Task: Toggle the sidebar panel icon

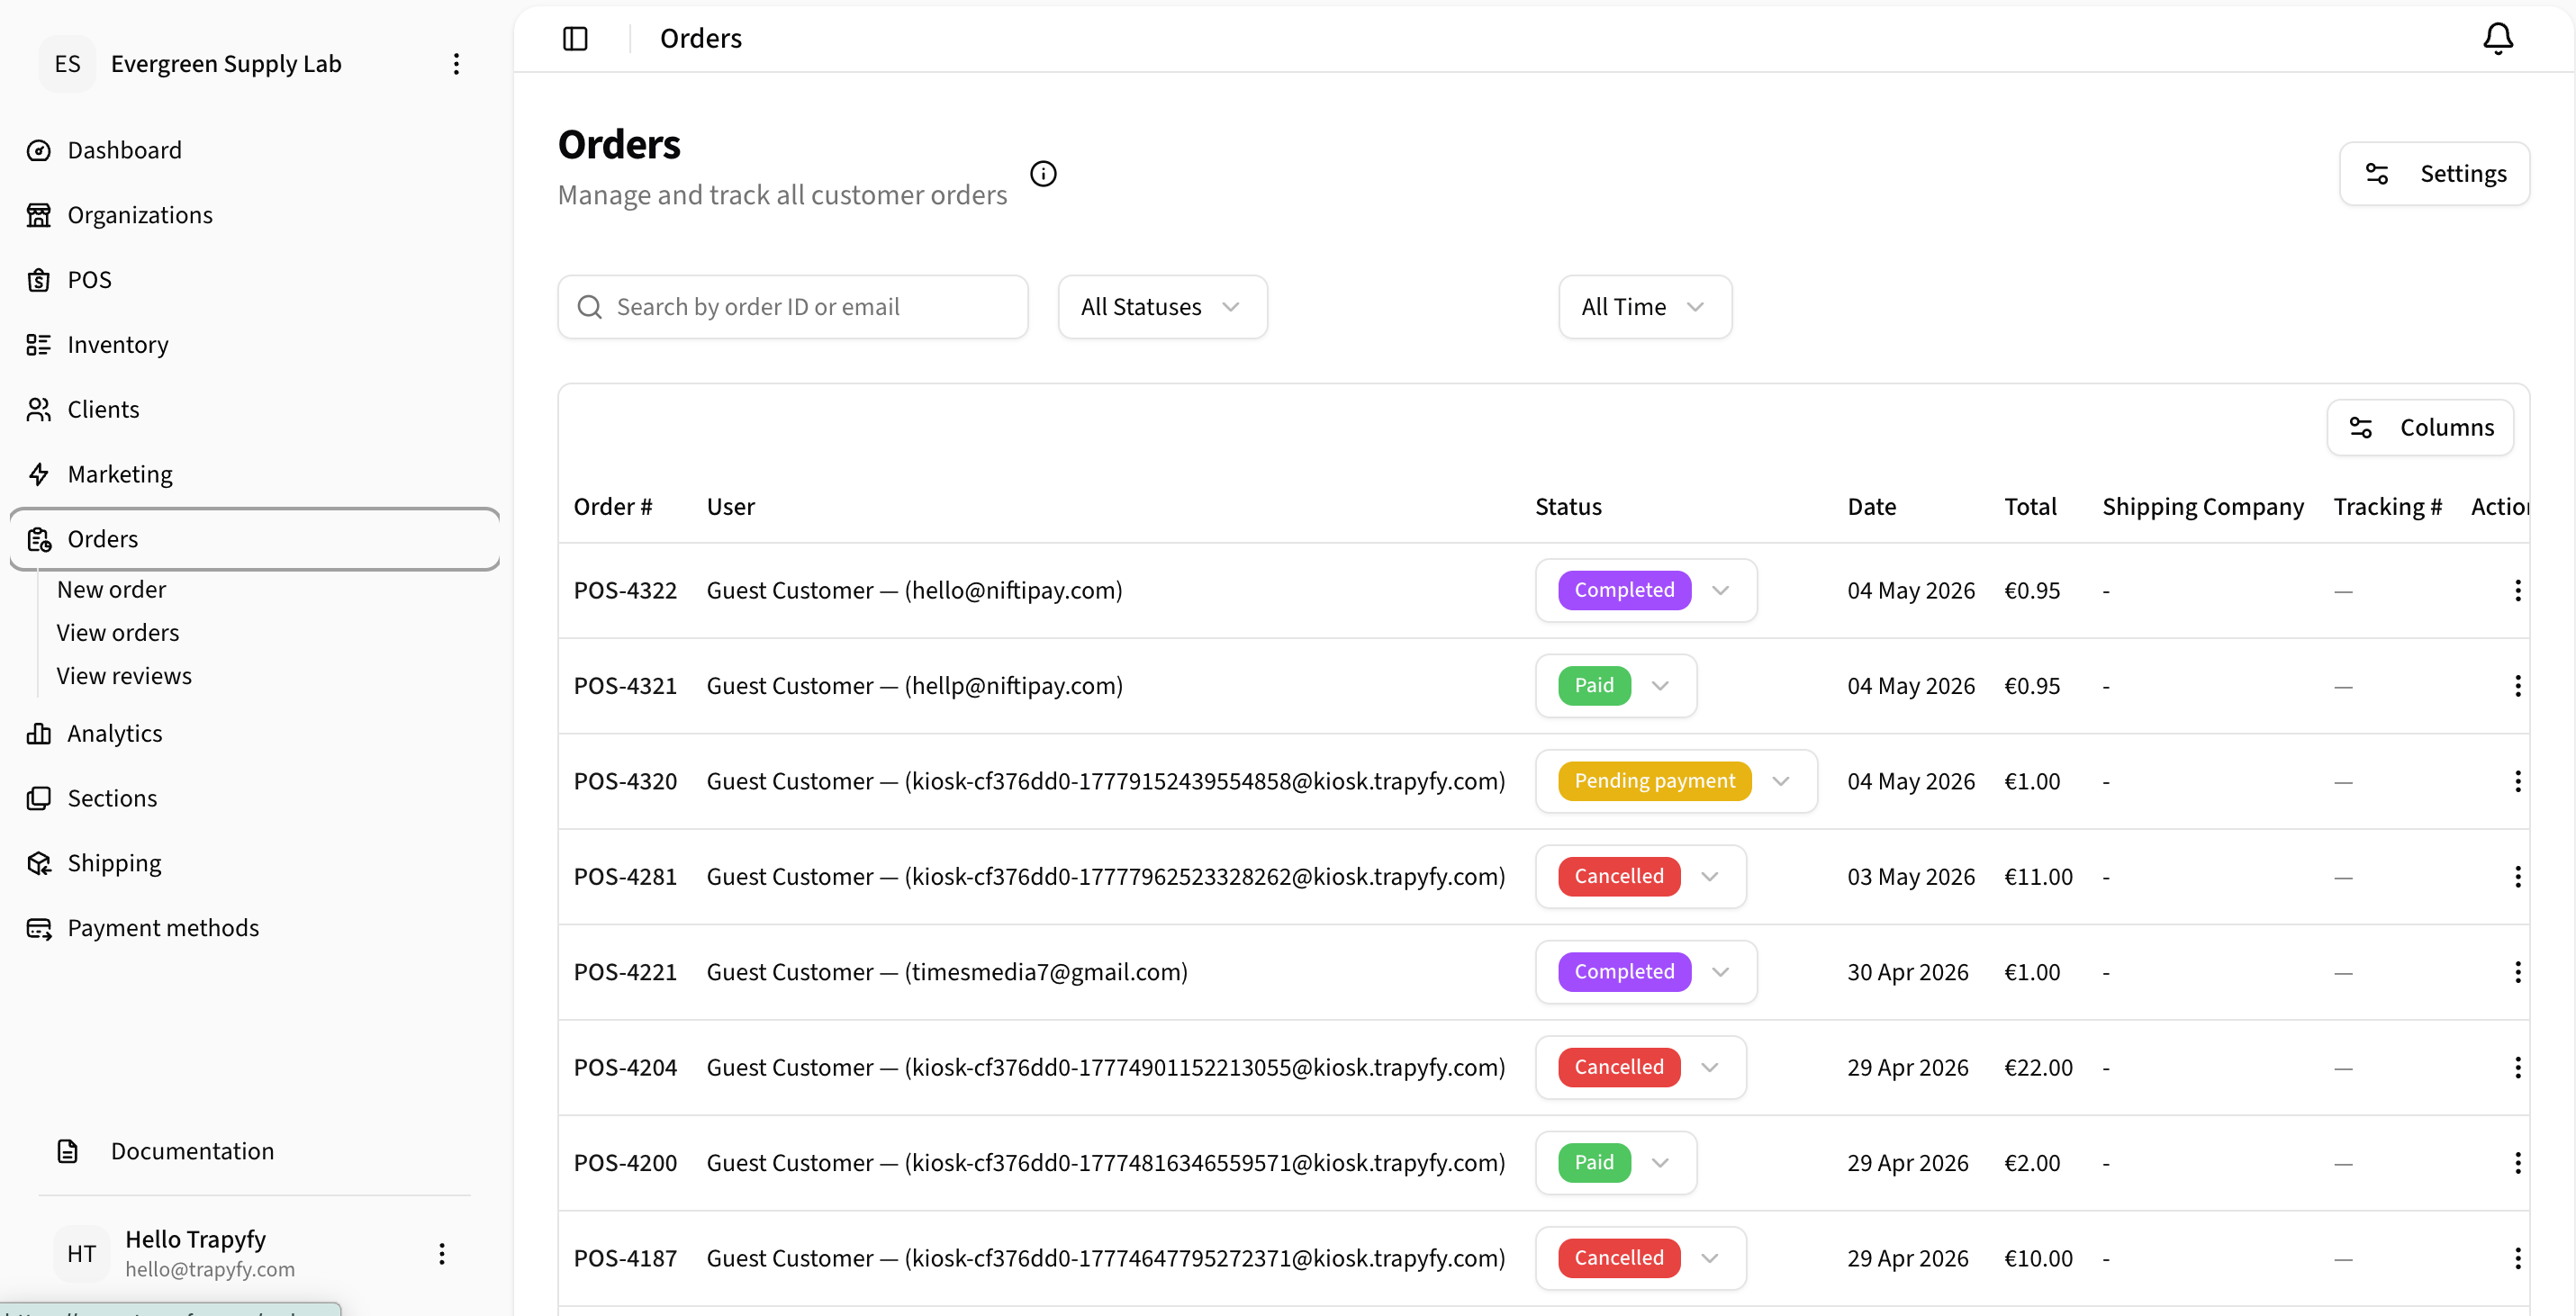Action: click(x=575, y=38)
